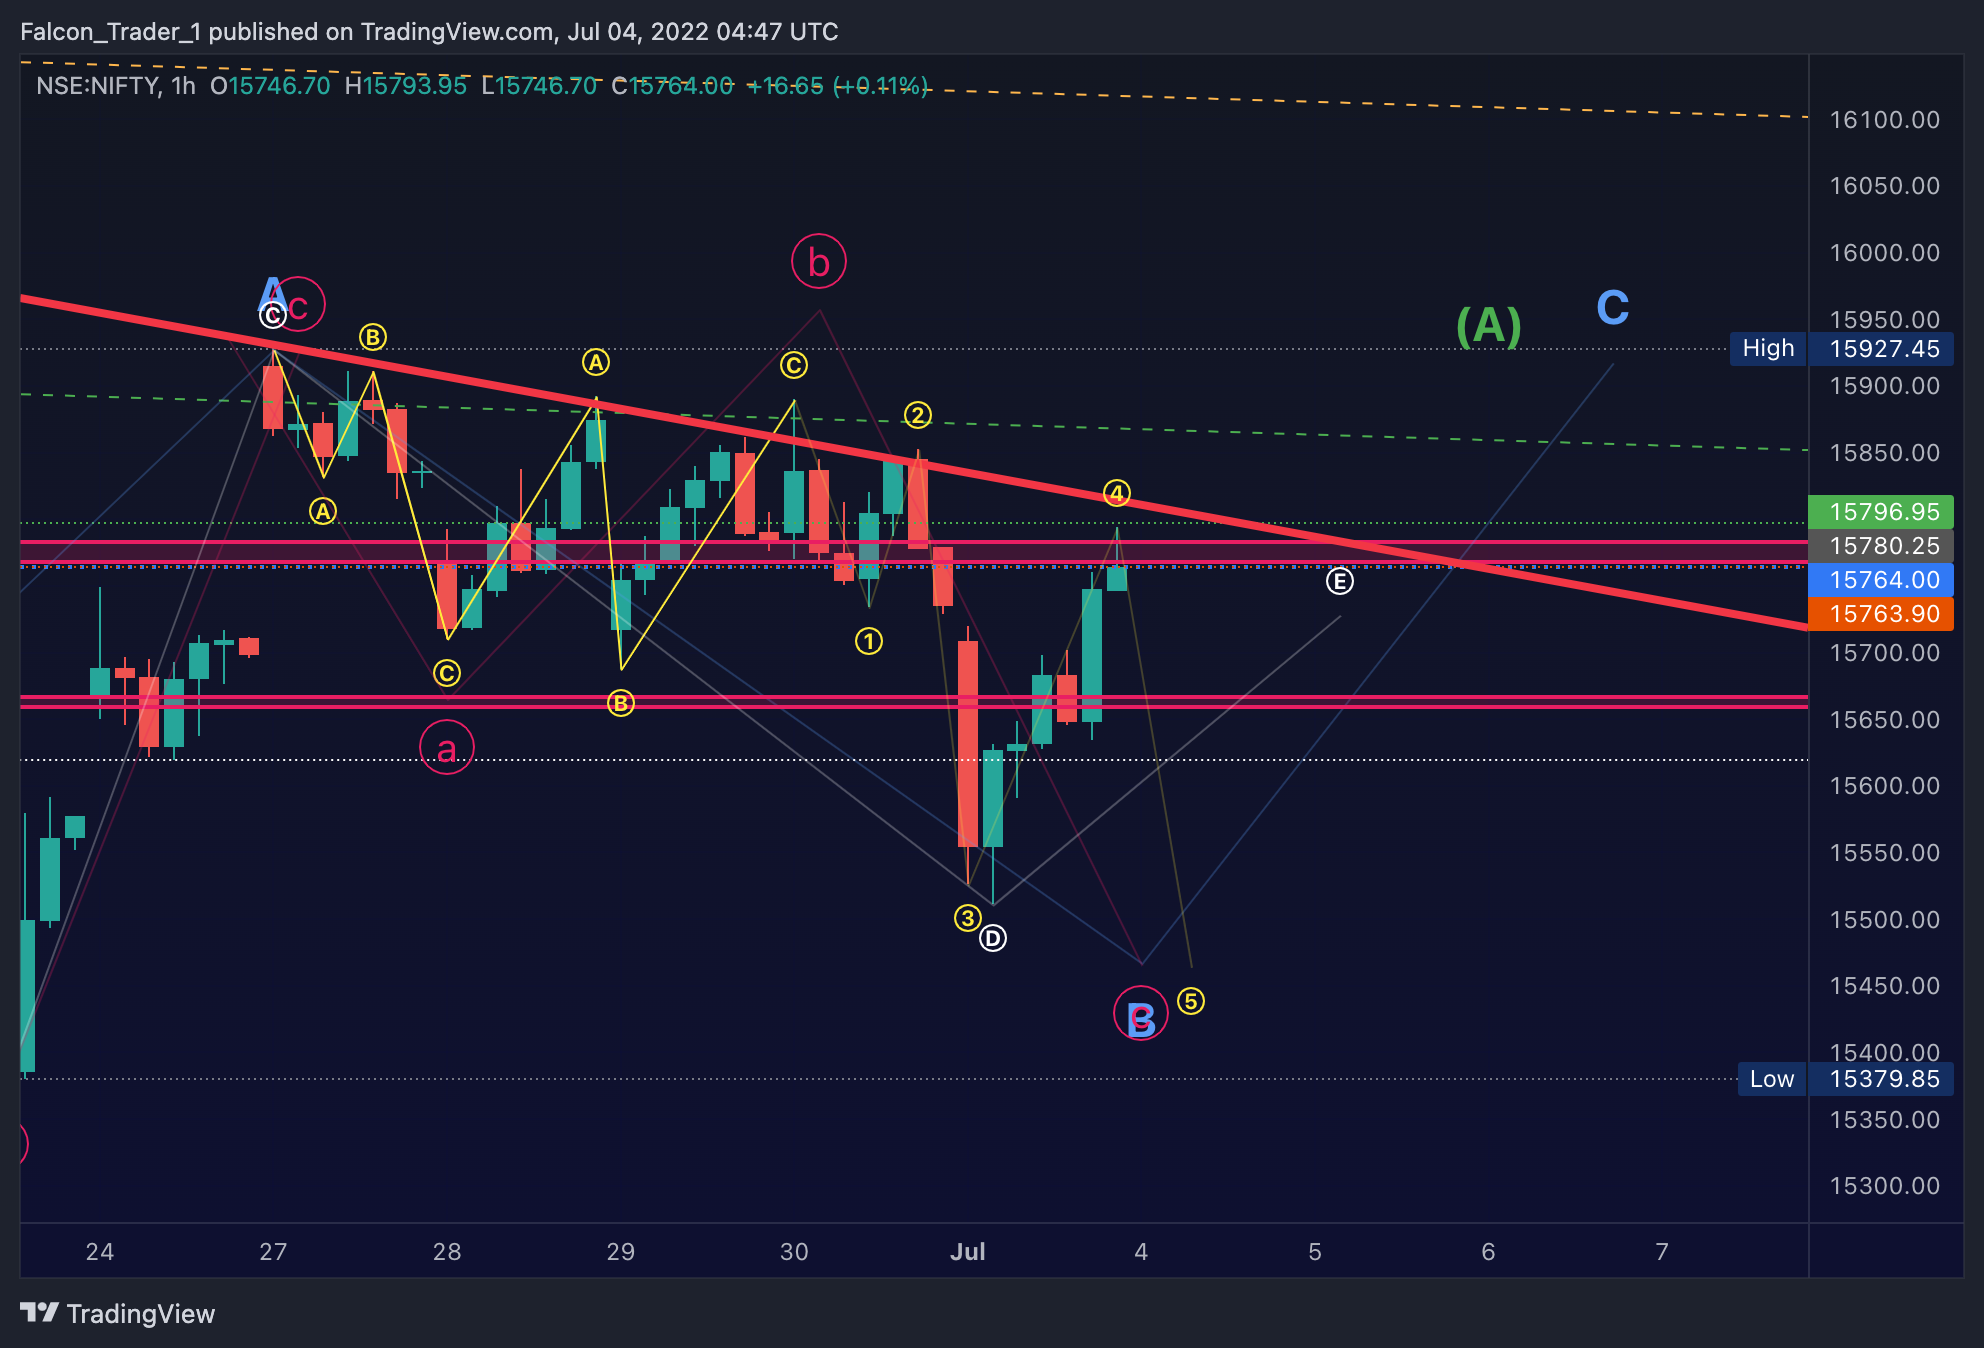Click the blue 15764.00 price tag
Screen dimensions: 1984x1348
[x=1881, y=580]
